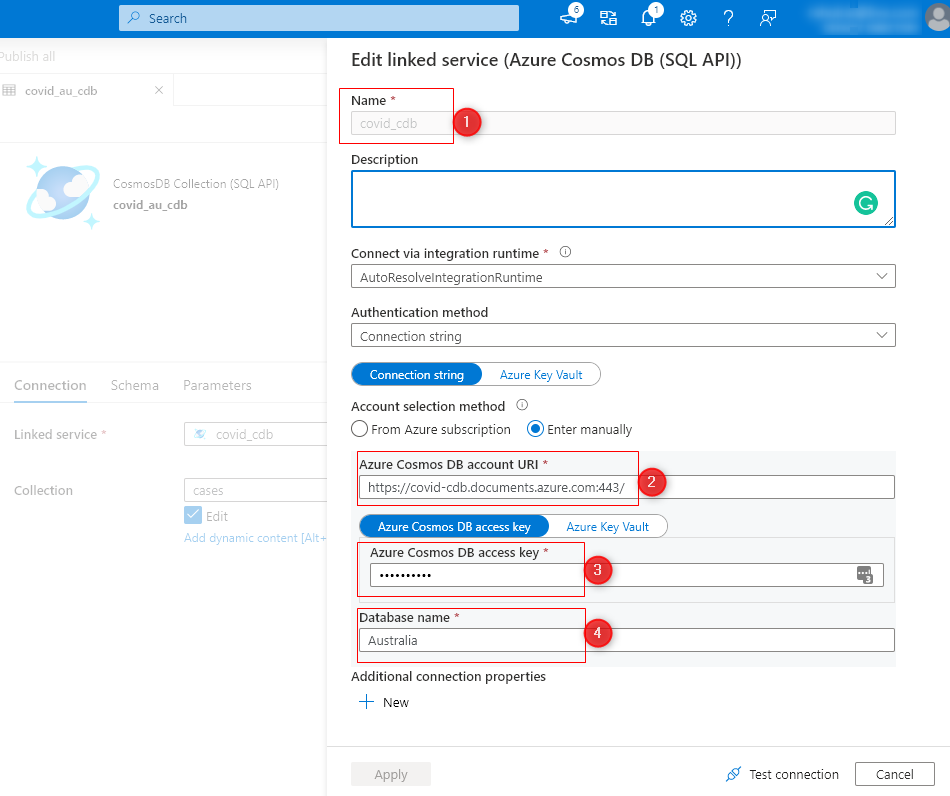Image resolution: width=950 pixels, height=796 pixels.
Task: Click the Database name field Australia
Action: pos(626,640)
